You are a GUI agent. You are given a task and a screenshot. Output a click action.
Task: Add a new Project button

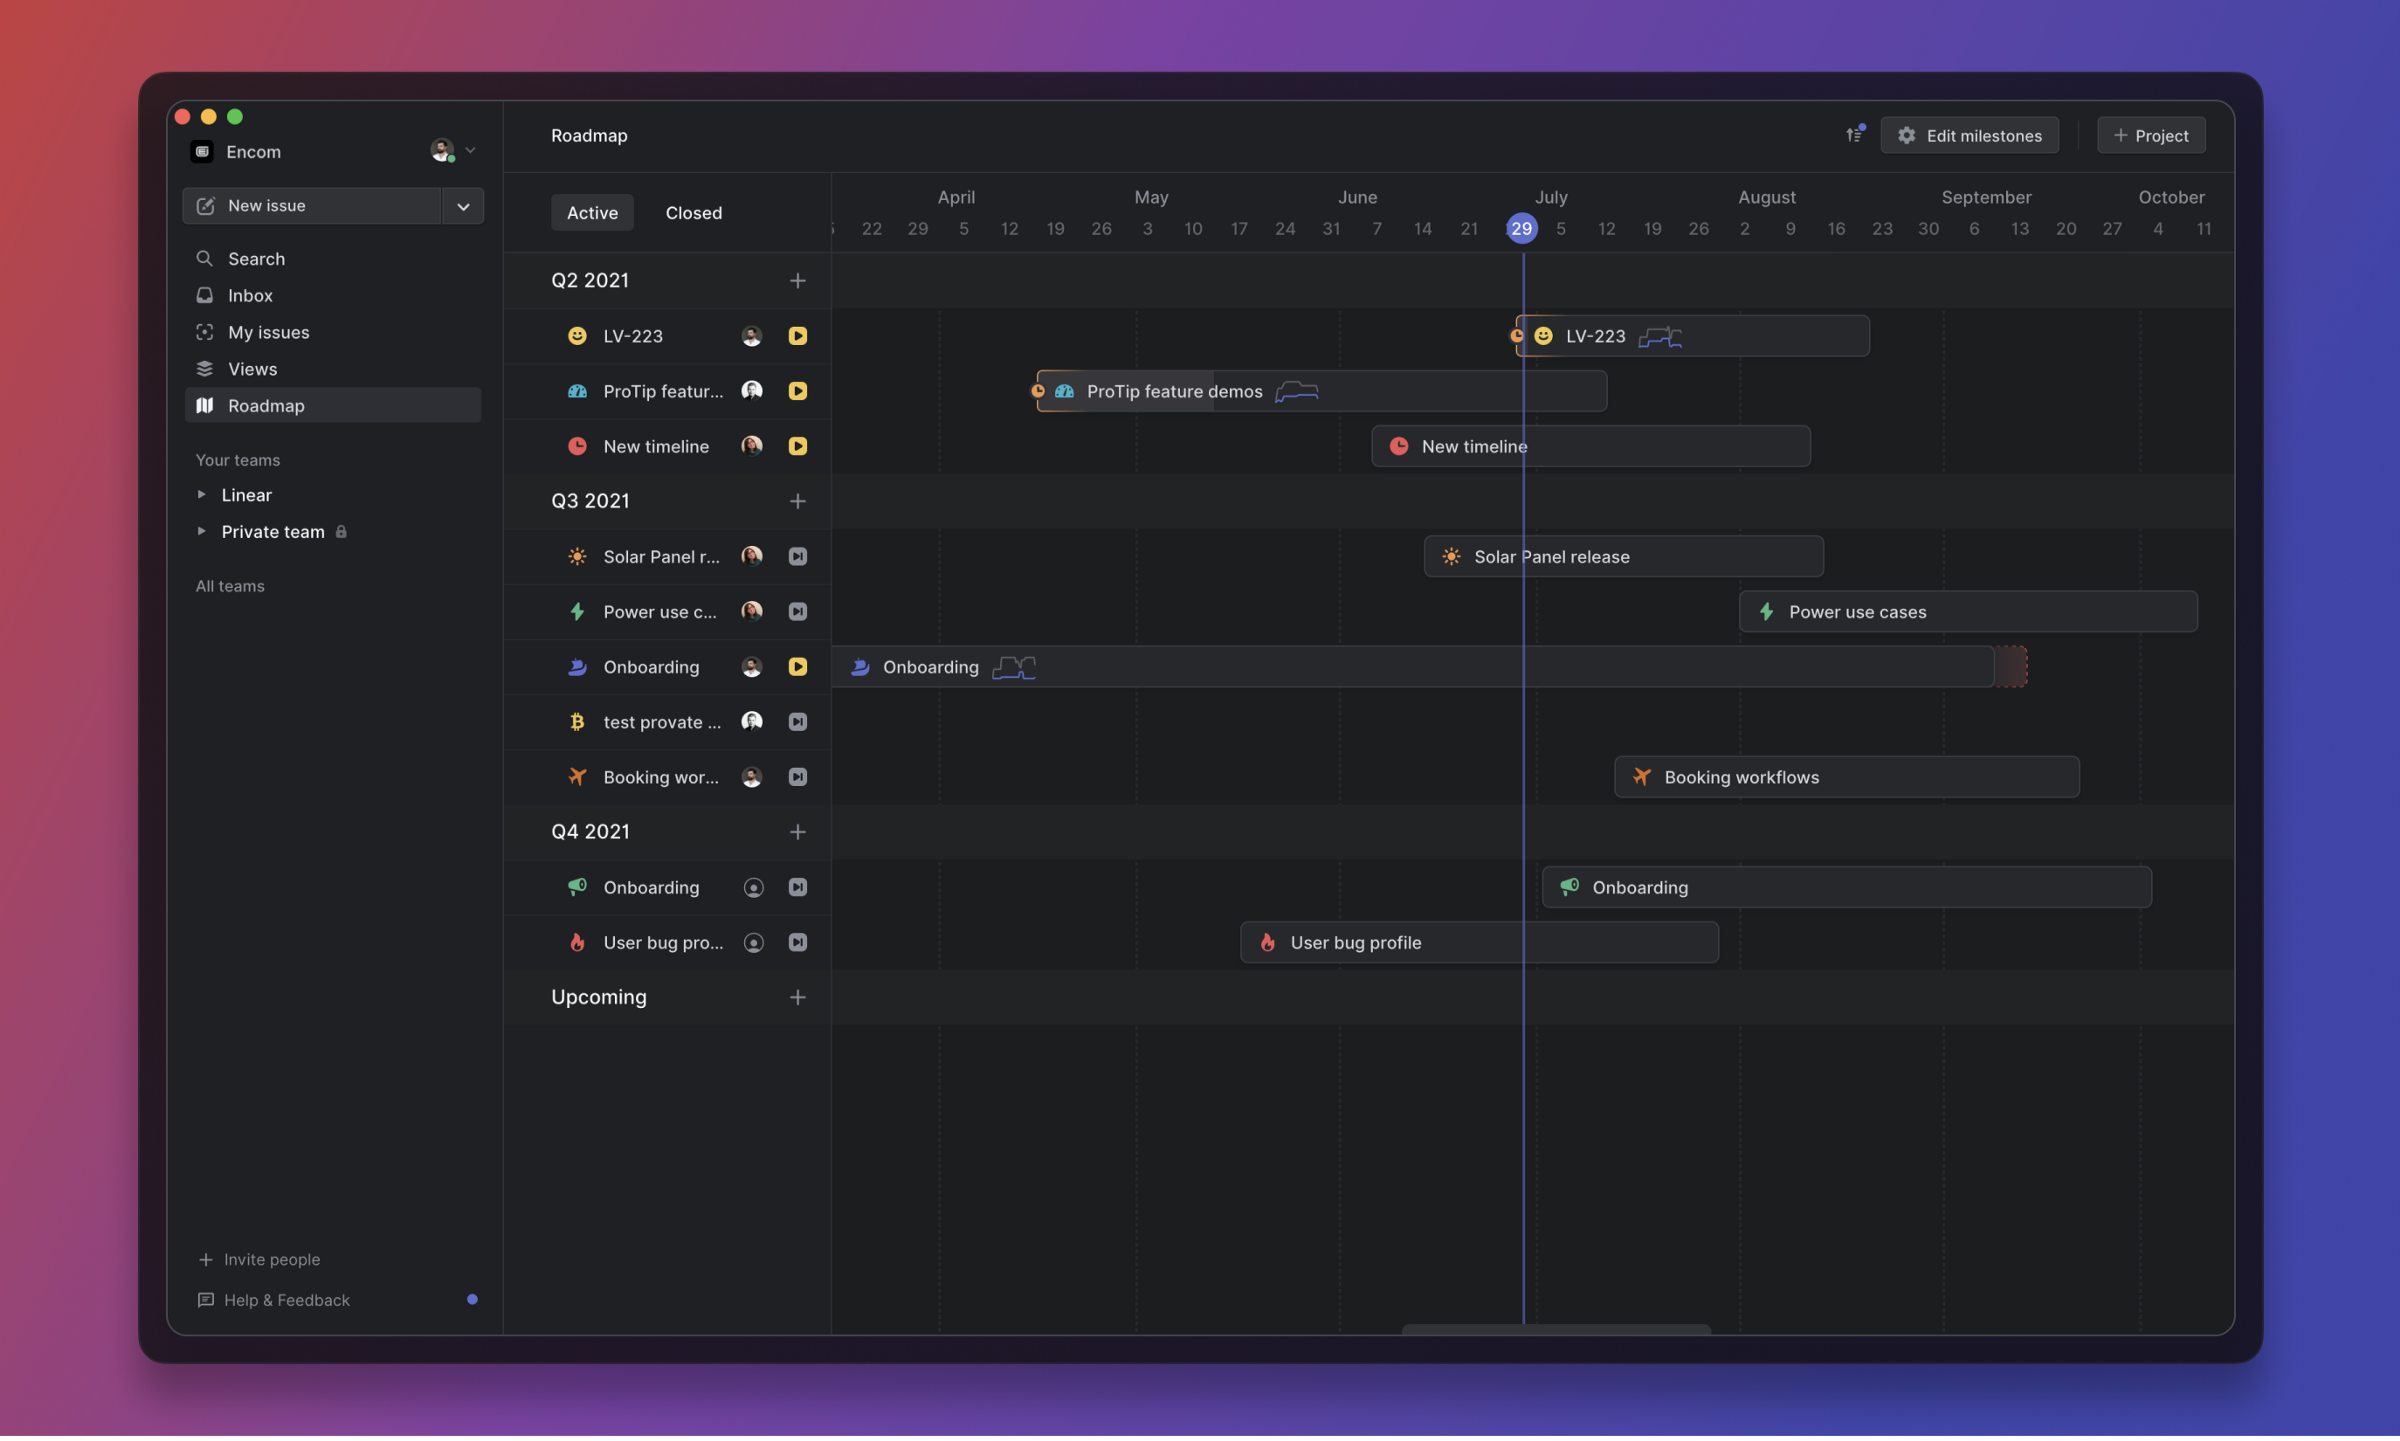pyautogui.click(x=2151, y=136)
